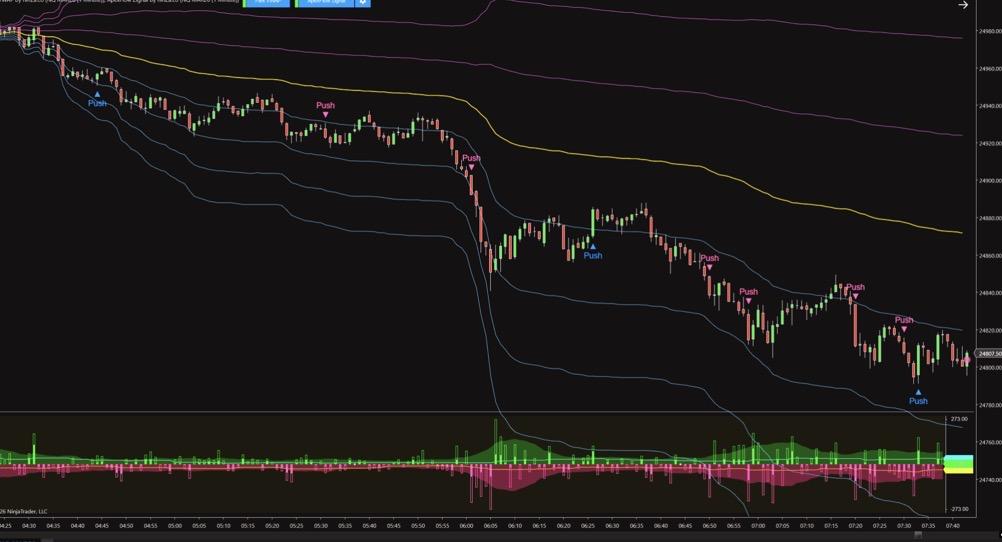Viewport: 1002px width, 542px height.
Task: Toggle the blue button left of the gear
Action: click(x=324, y=3)
